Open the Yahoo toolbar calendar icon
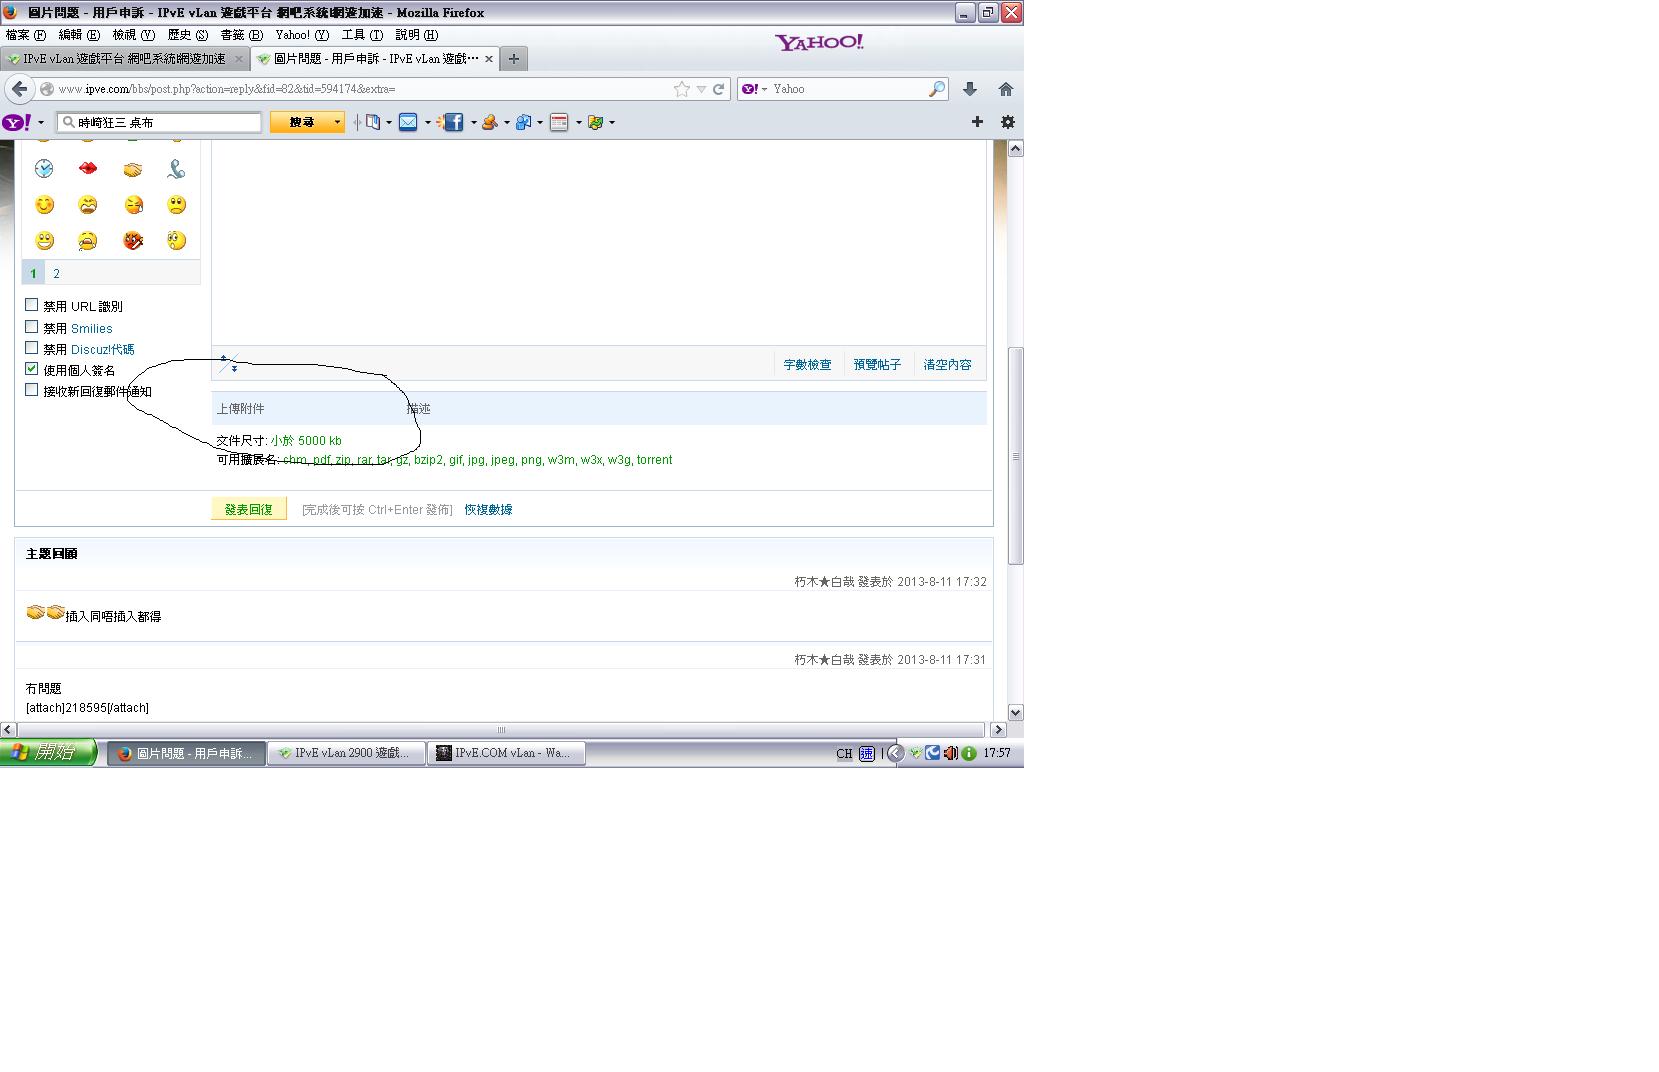Screen dimensions: 1659x1072 click(x=559, y=122)
